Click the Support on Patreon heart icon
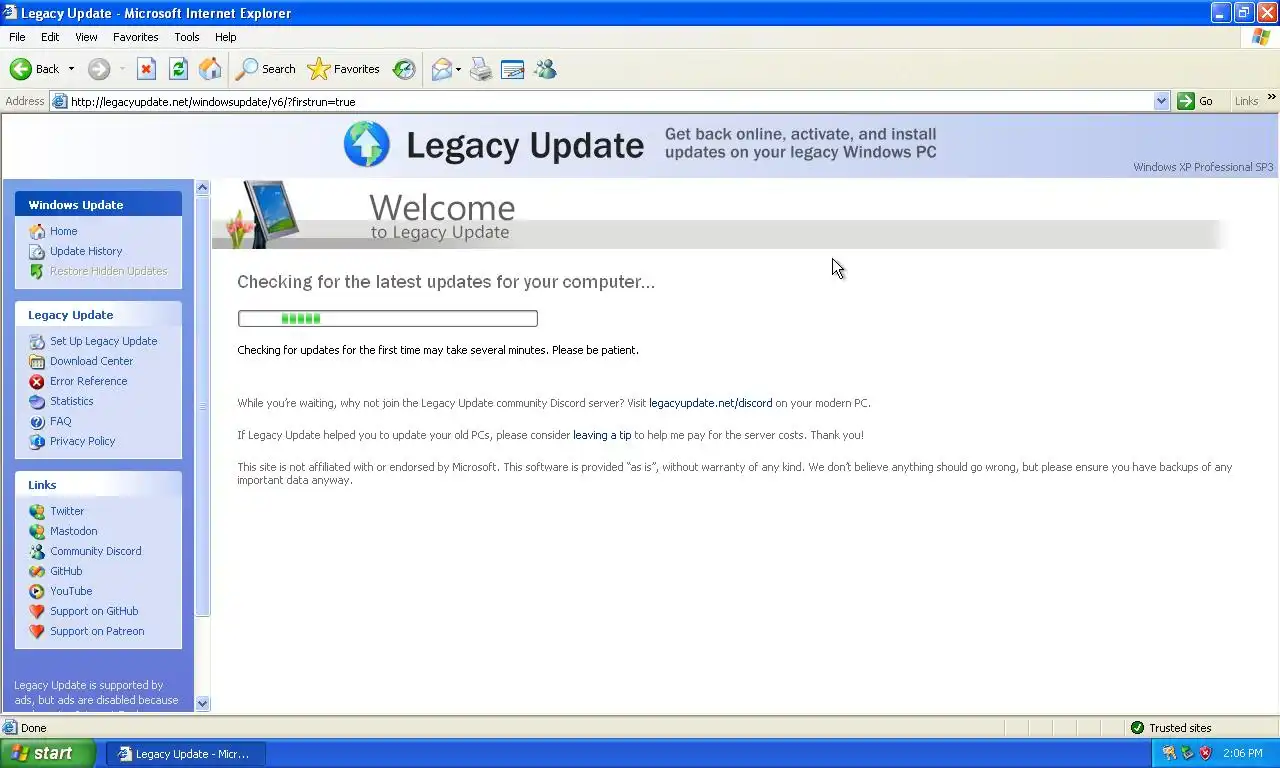Viewport: 1280px width, 768px height. [37, 631]
